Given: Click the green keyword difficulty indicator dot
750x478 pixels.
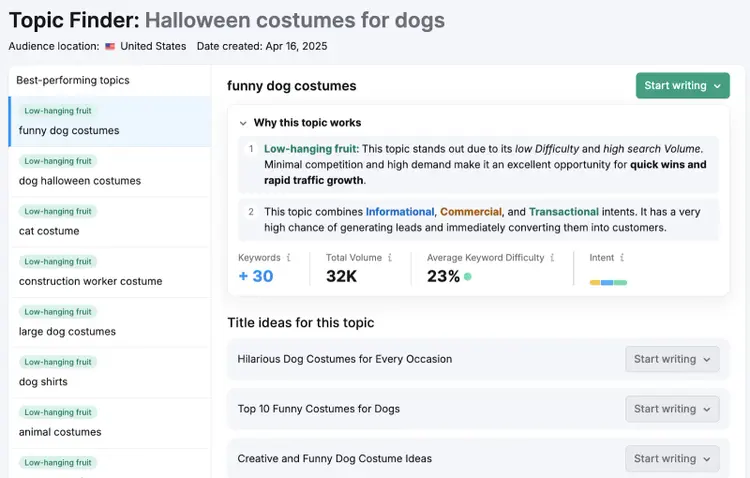Looking at the screenshot, I should (468, 276).
